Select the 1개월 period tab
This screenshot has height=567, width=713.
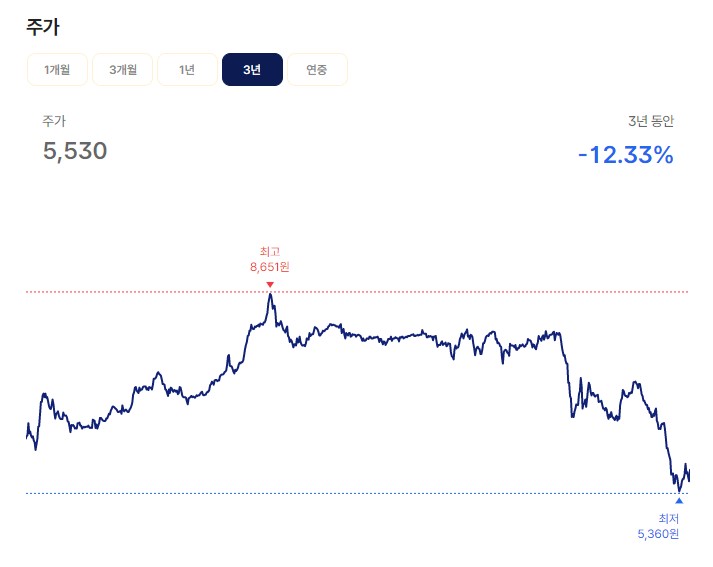[x=57, y=70]
